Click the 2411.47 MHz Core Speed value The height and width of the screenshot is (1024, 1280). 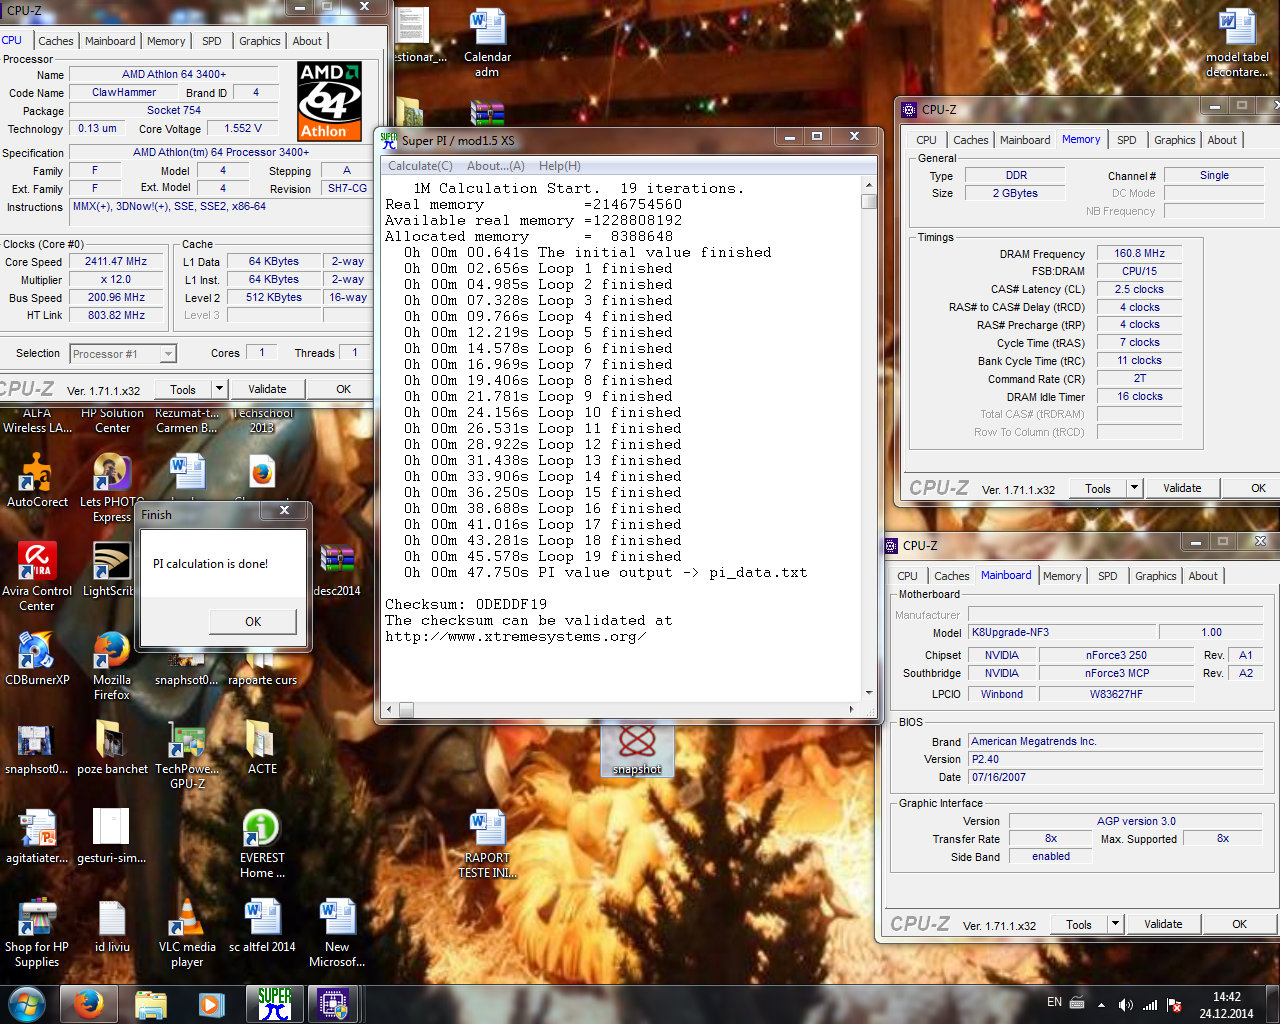[x=115, y=261]
